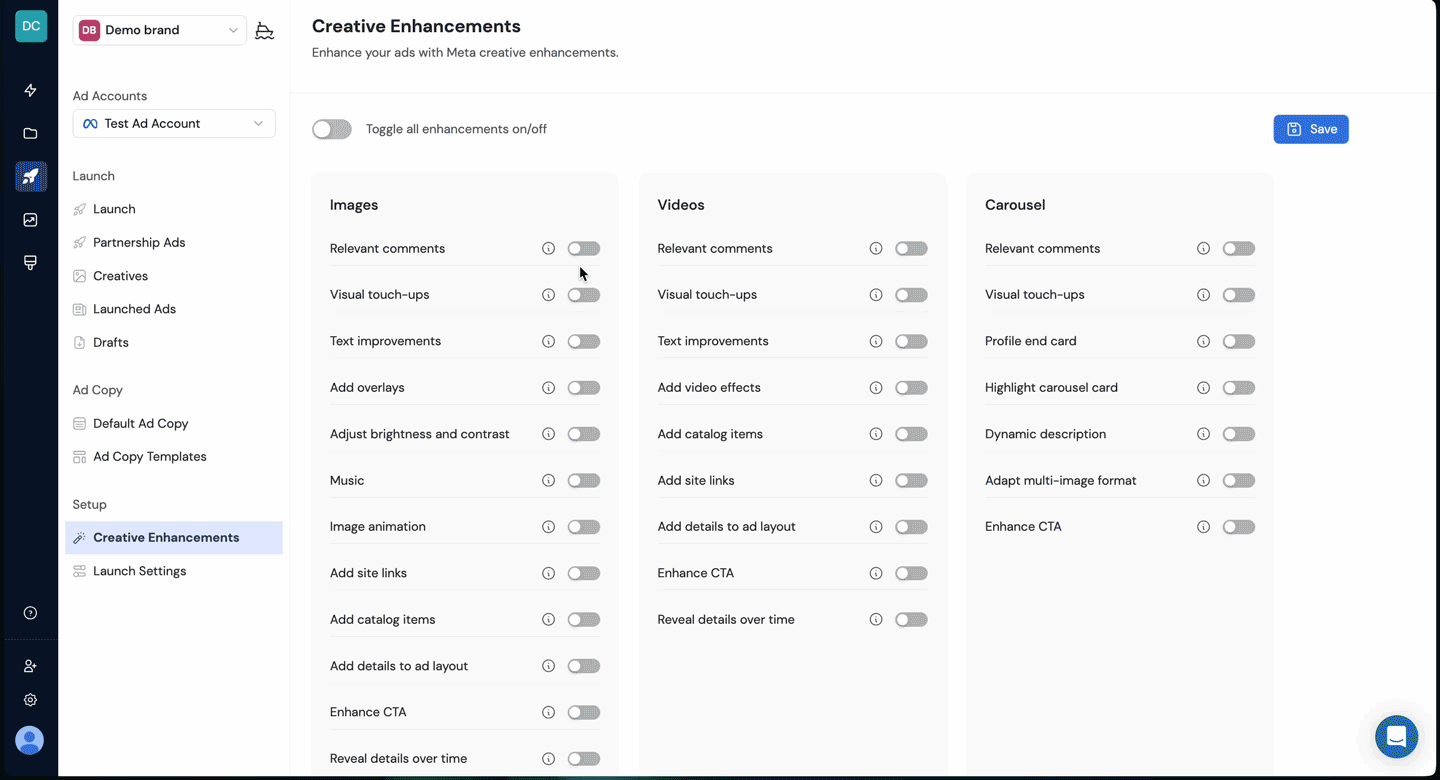Open the settings gear icon
Image resolution: width=1440 pixels, height=780 pixels.
30,700
